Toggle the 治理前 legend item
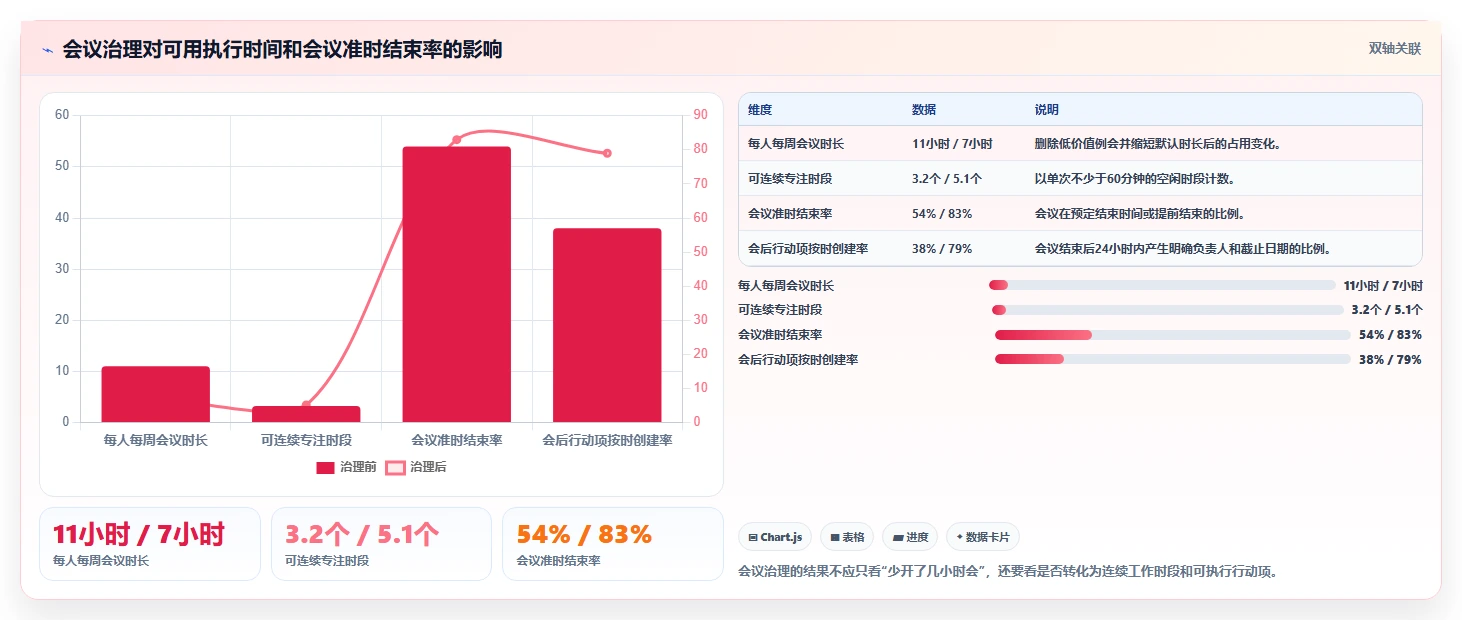 pos(346,467)
